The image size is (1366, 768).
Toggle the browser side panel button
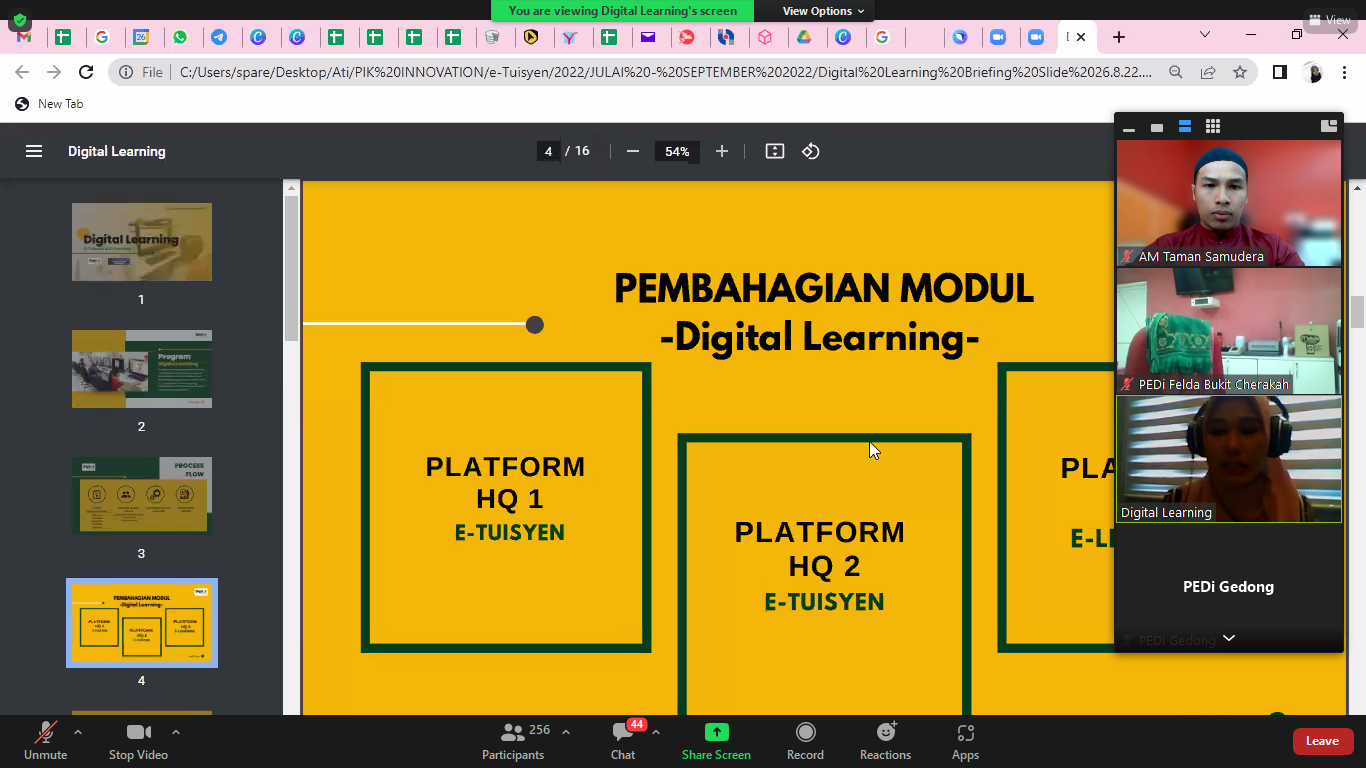pos(1279,72)
